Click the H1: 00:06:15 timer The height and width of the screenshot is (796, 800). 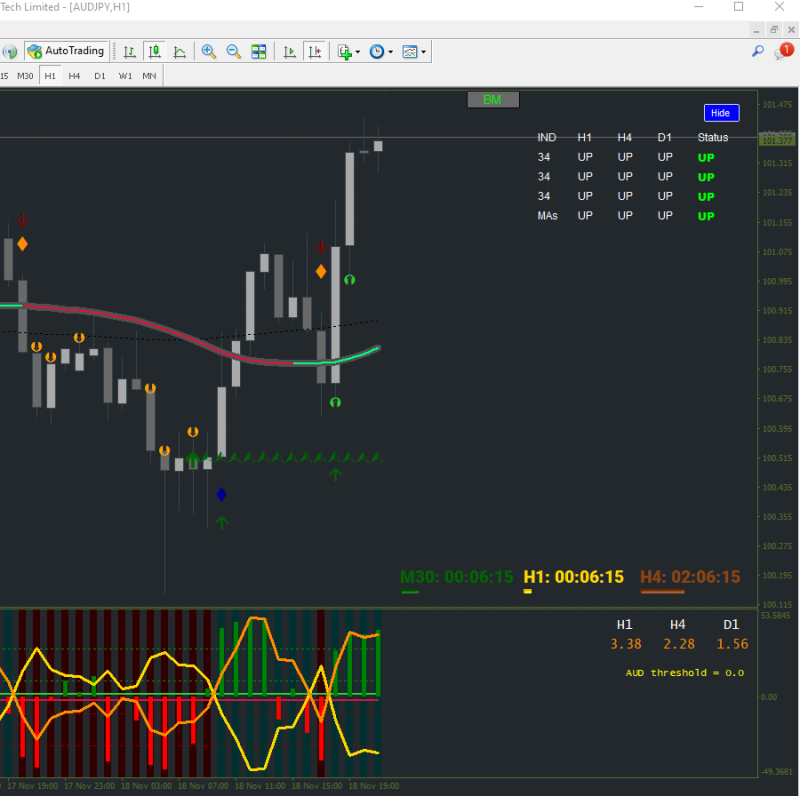tap(573, 577)
